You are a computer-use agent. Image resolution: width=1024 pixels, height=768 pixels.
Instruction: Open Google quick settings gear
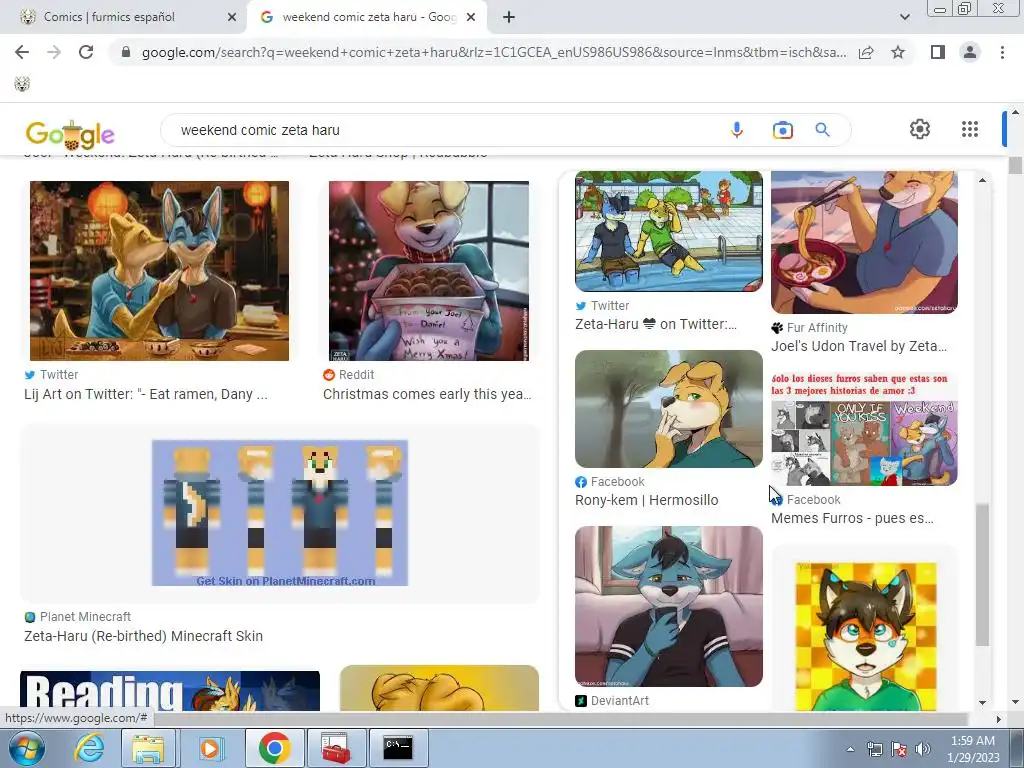pyautogui.click(x=920, y=129)
